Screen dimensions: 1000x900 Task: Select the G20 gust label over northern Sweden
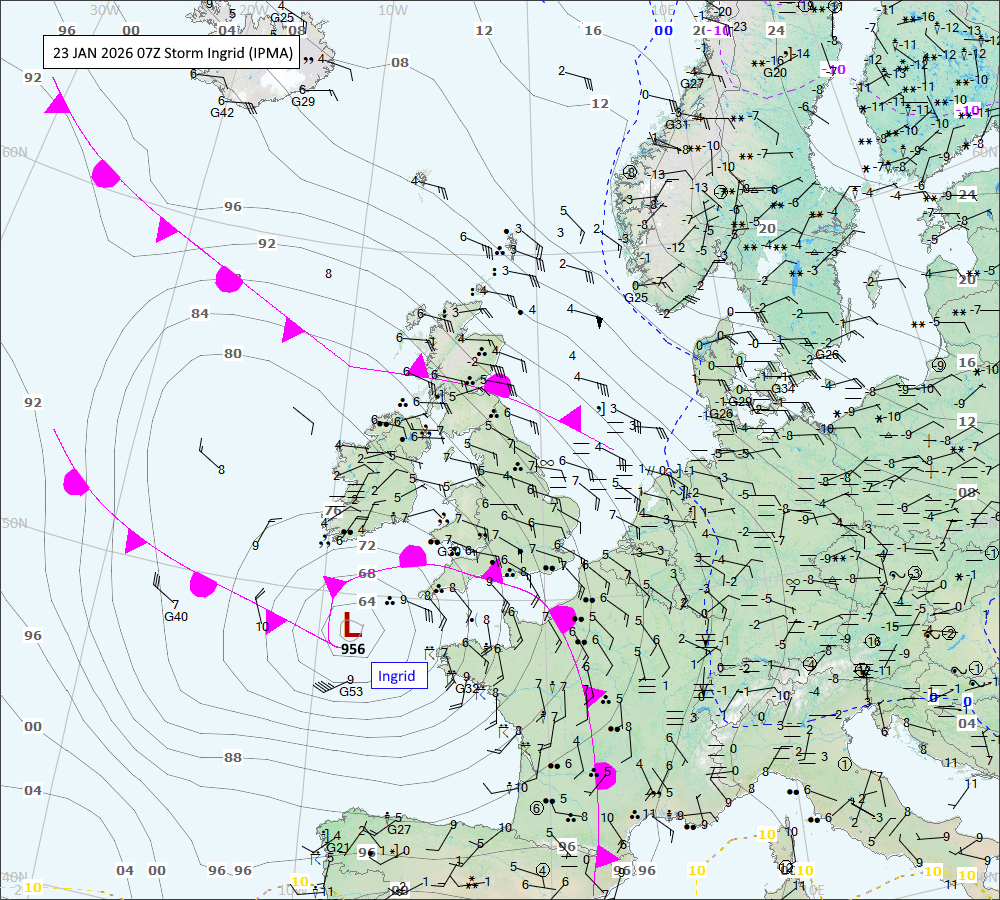[x=775, y=72]
